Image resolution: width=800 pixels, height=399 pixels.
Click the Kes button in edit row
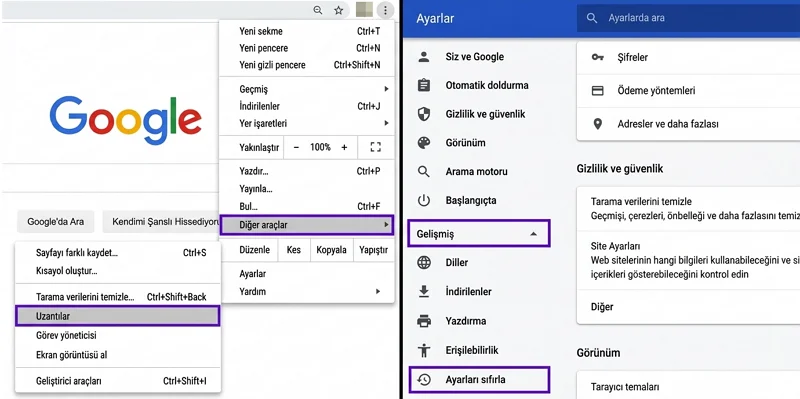tap(293, 250)
